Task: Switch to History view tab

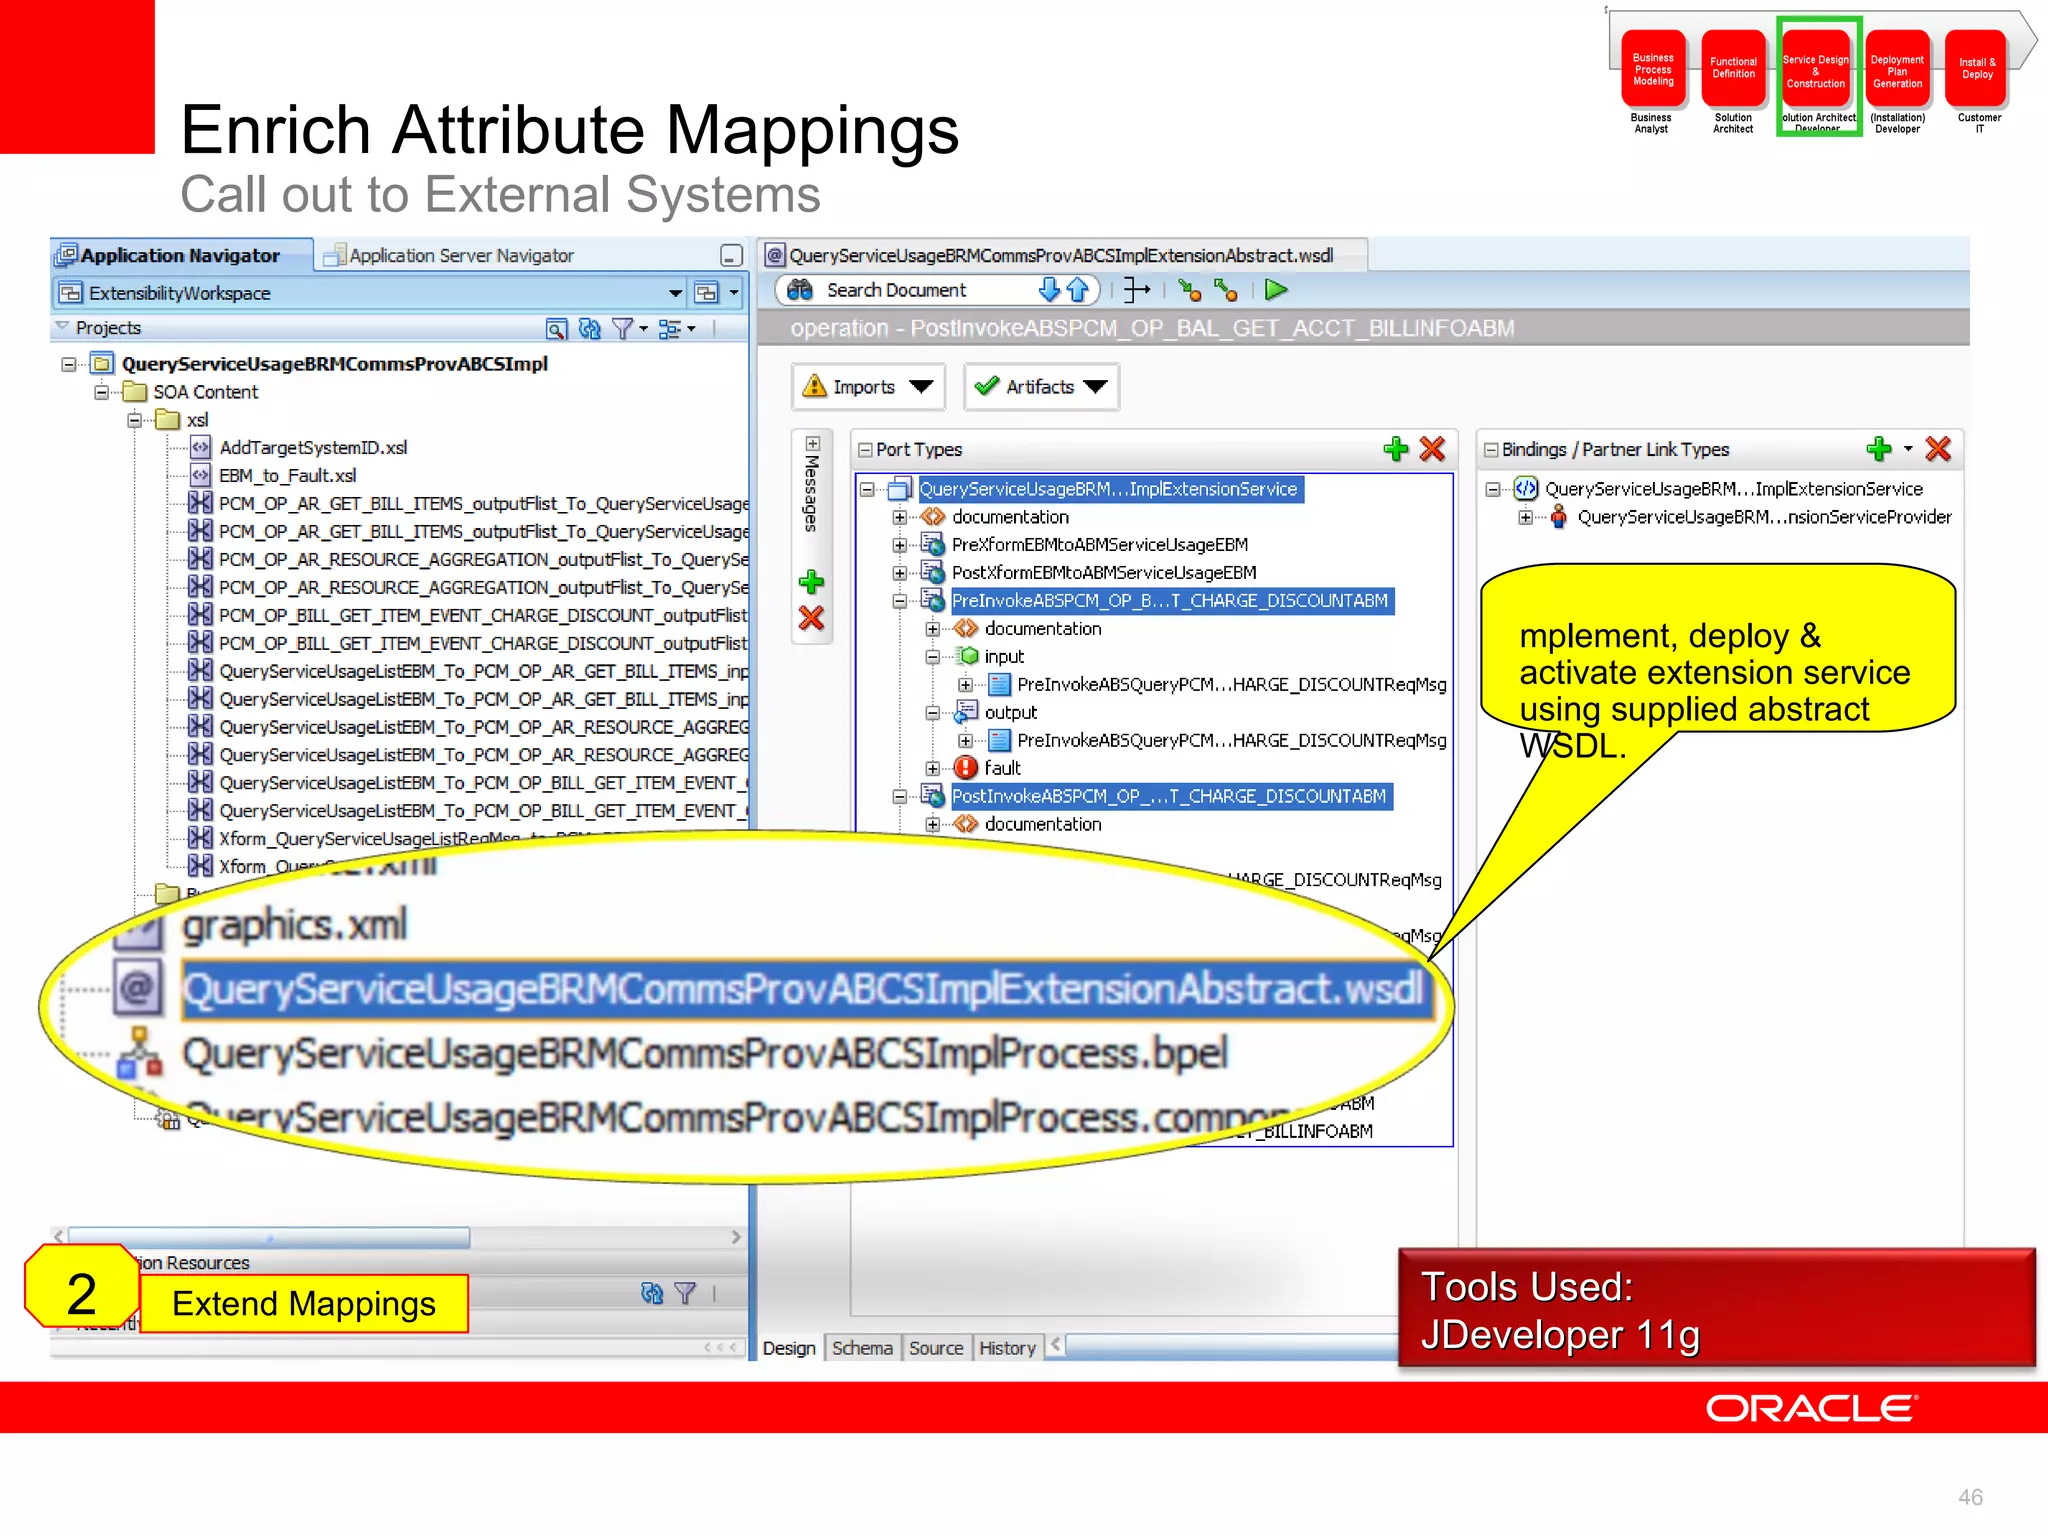Action: point(1007,1348)
